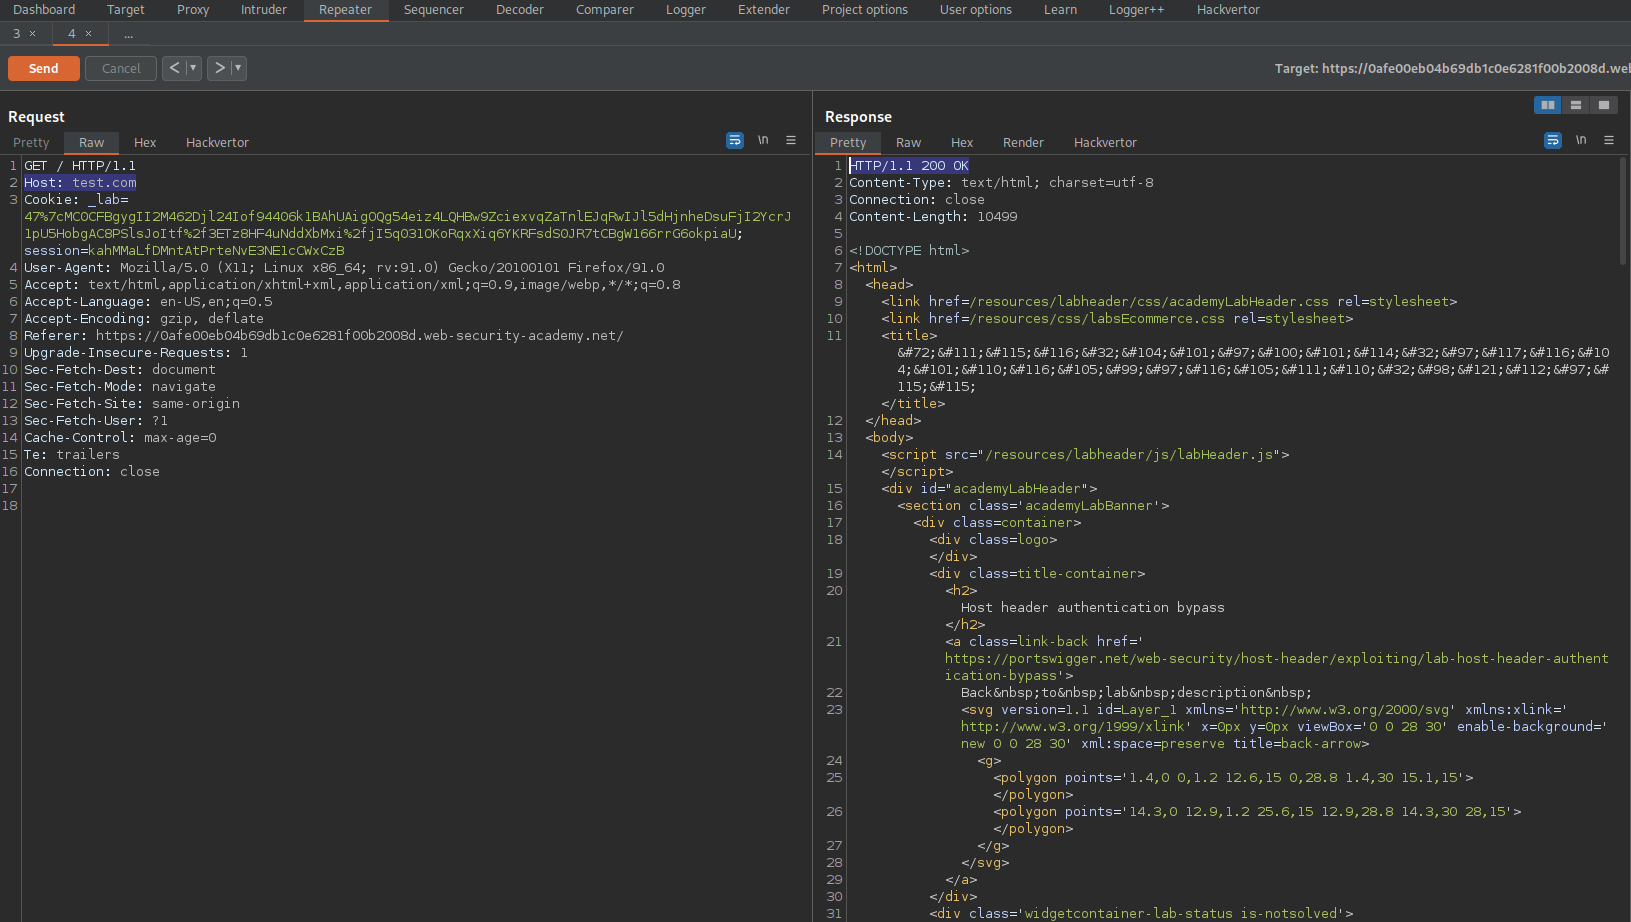Click the Referer header line in request
This screenshot has width=1631, height=922.
[324, 335]
